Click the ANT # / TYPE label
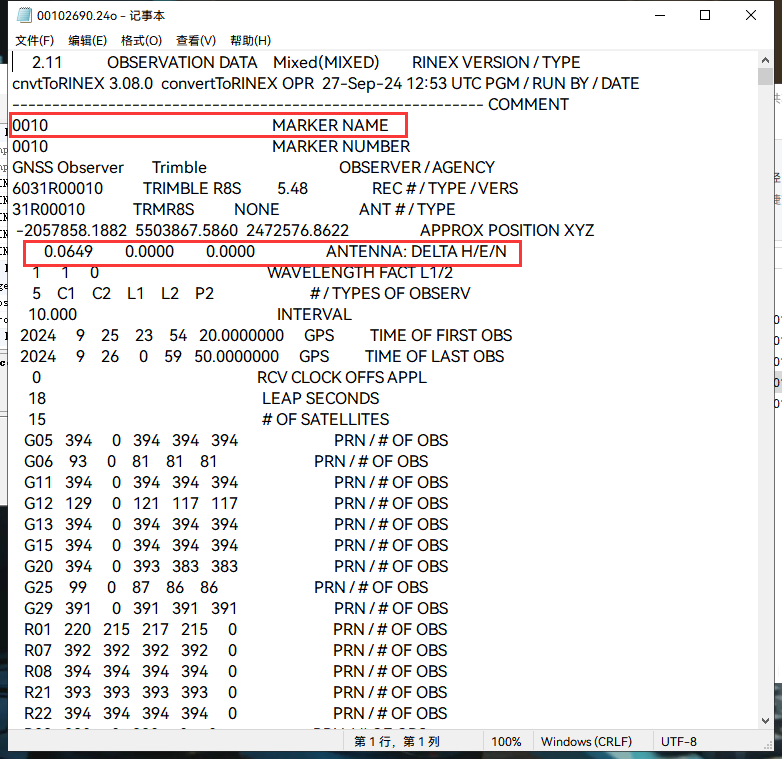This screenshot has width=782, height=759. pos(407,209)
